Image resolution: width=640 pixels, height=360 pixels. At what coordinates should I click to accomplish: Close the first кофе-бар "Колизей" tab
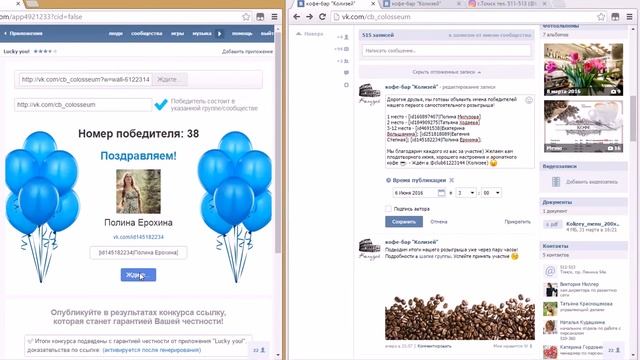tap(373, 4)
